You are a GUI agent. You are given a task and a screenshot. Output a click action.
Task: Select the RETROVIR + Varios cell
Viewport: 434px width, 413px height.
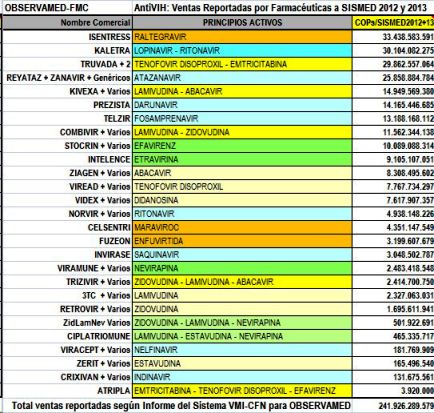pos(68,309)
